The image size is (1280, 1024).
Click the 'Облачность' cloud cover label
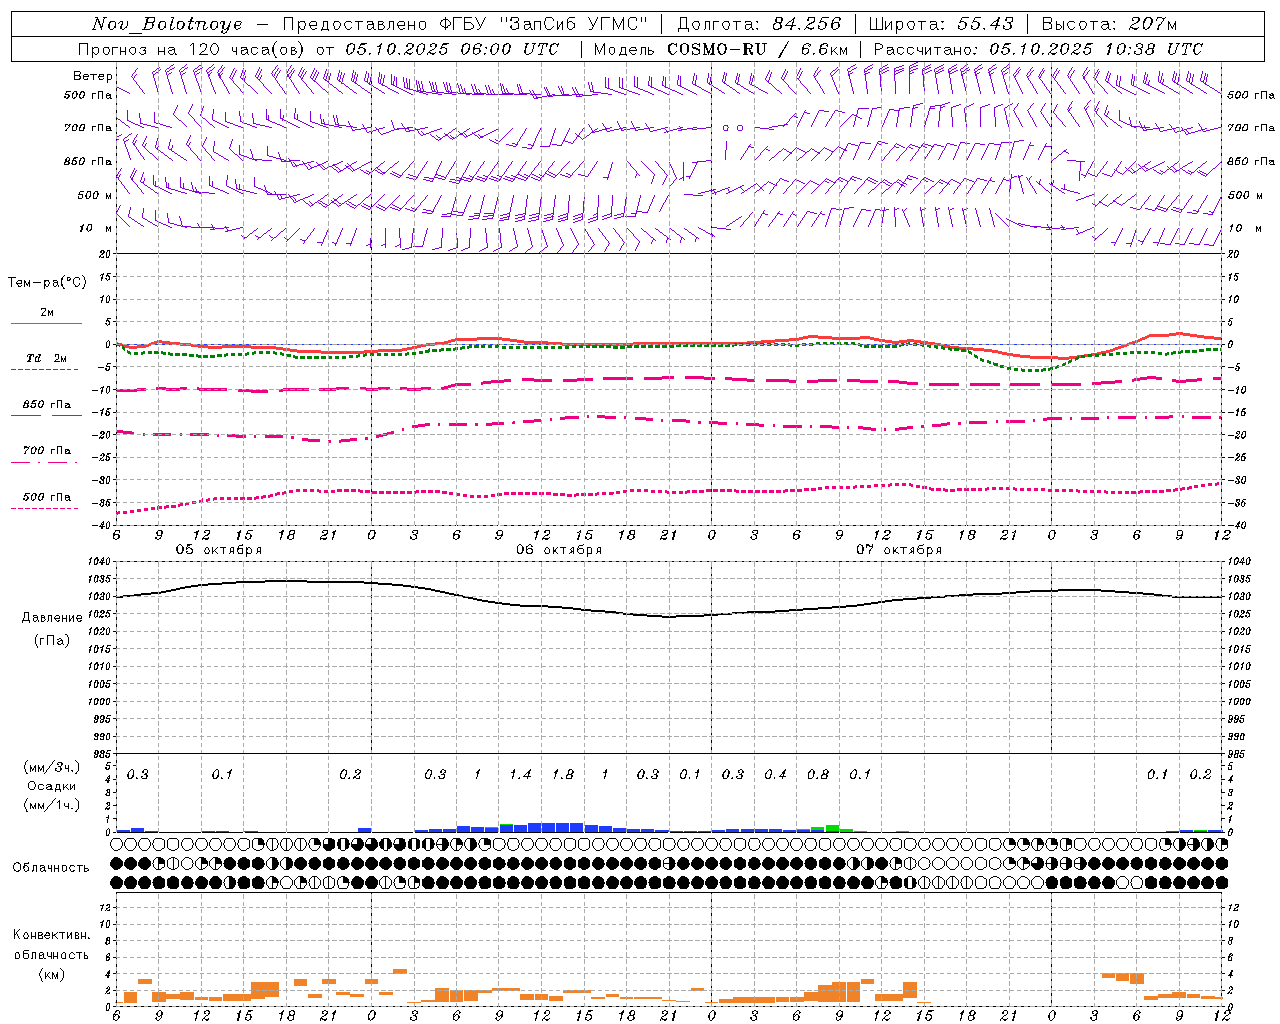click(51, 868)
